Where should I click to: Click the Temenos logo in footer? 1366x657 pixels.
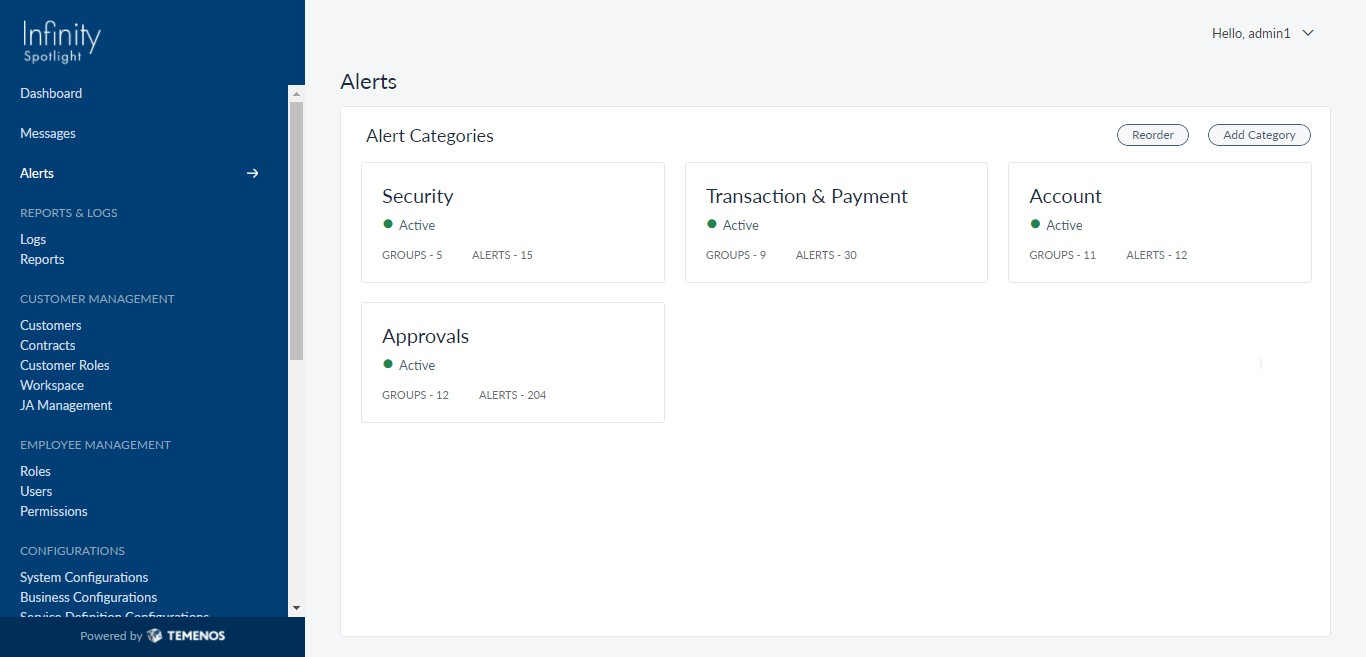pyautogui.click(x=186, y=636)
